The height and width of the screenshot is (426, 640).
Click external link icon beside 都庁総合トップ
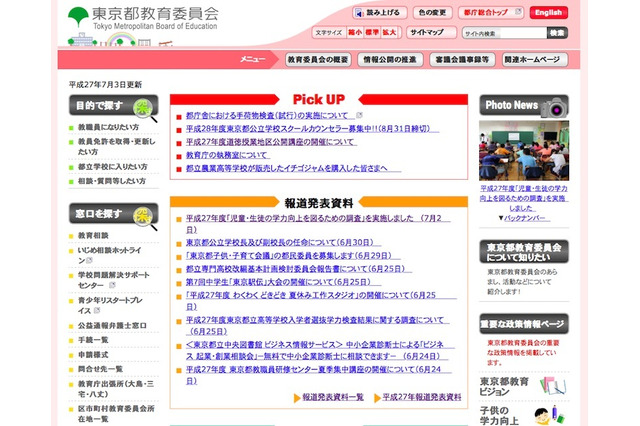click(518, 11)
